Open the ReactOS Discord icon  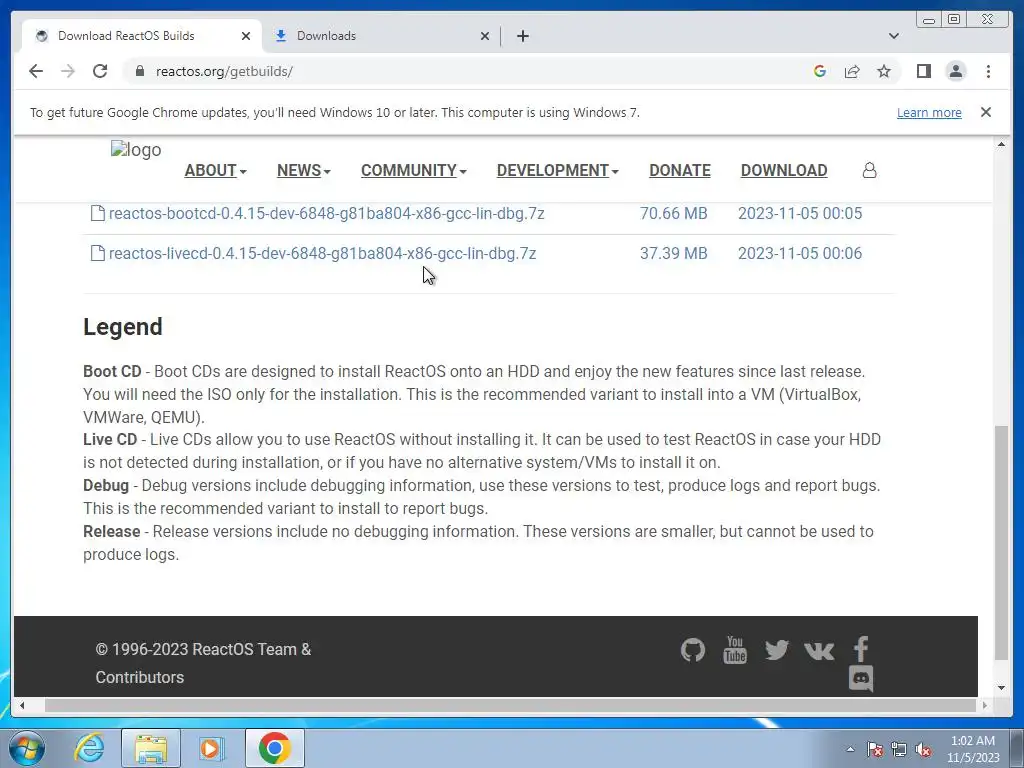[x=861, y=679]
